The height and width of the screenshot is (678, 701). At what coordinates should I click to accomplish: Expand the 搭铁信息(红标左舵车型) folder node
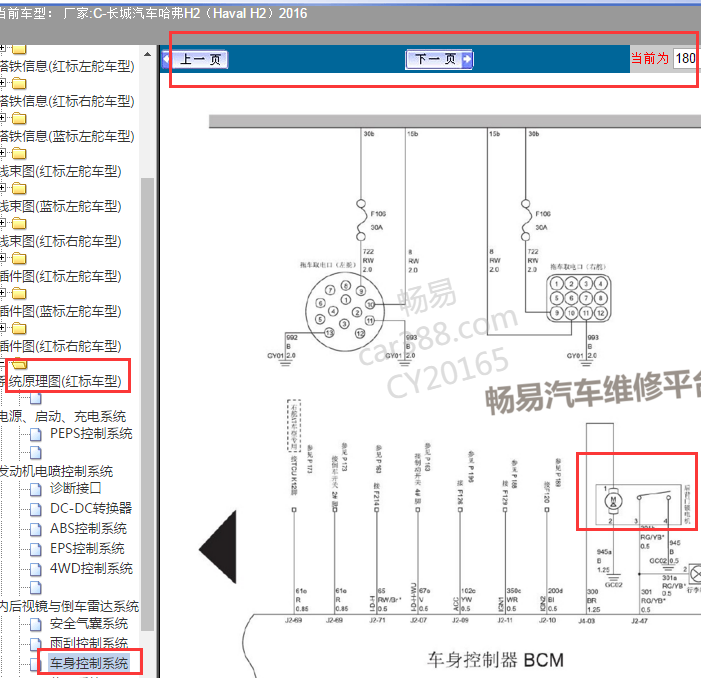click(3, 47)
